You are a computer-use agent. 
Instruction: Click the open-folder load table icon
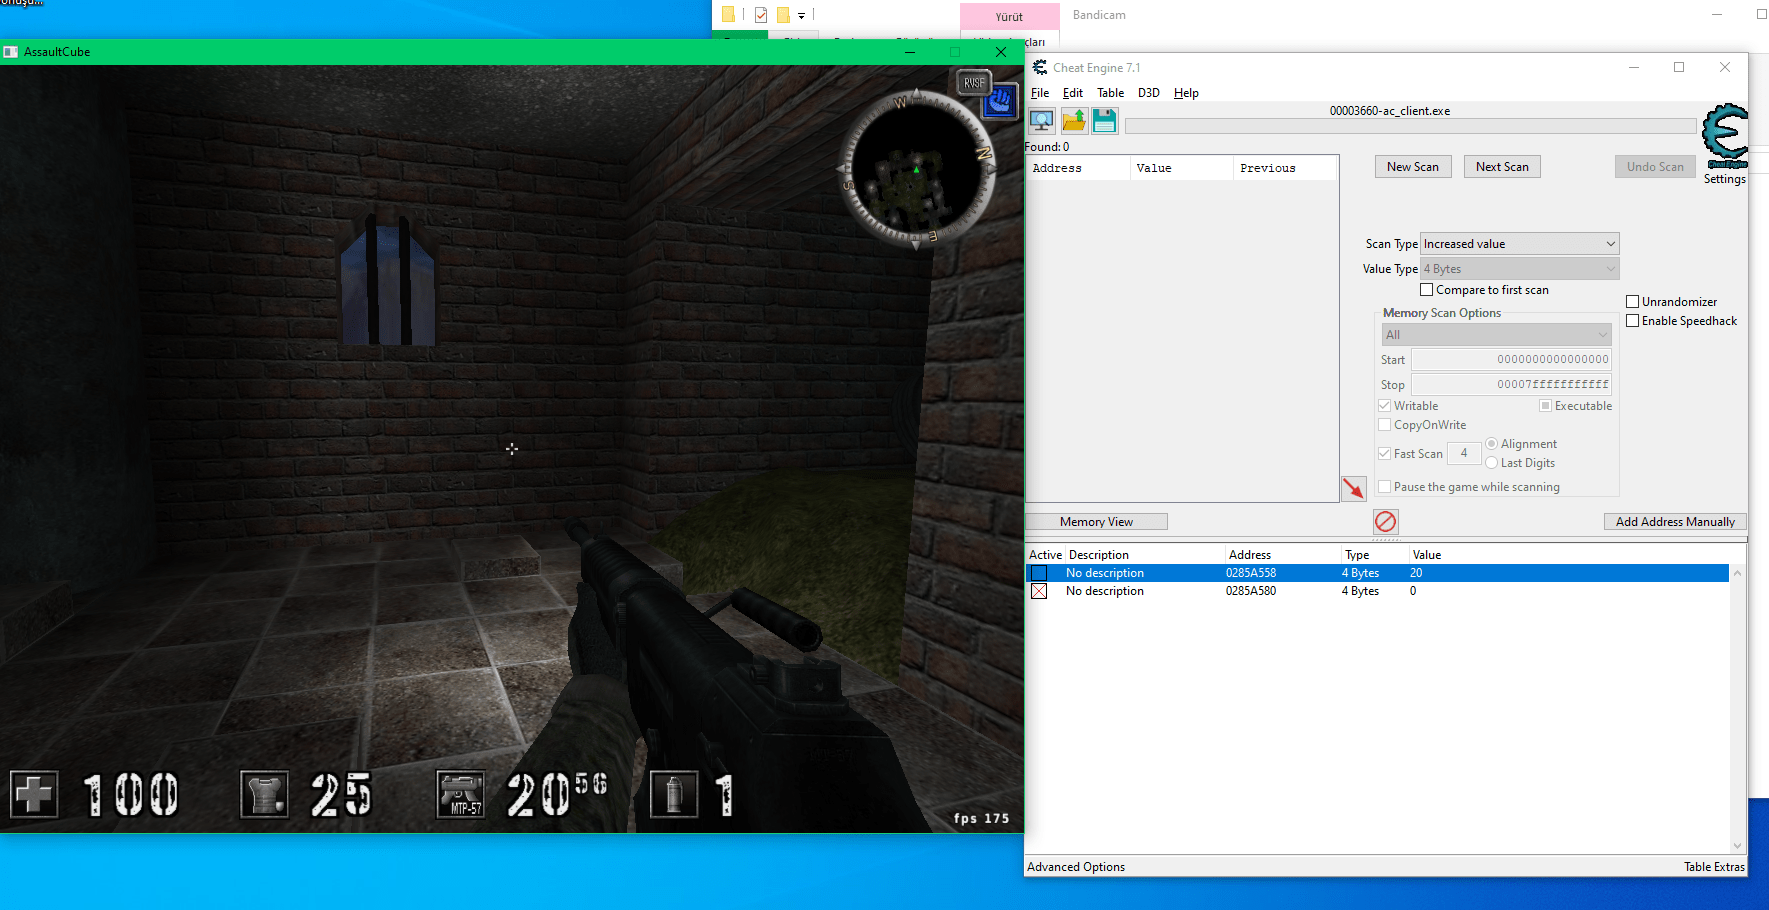click(1074, 121)
